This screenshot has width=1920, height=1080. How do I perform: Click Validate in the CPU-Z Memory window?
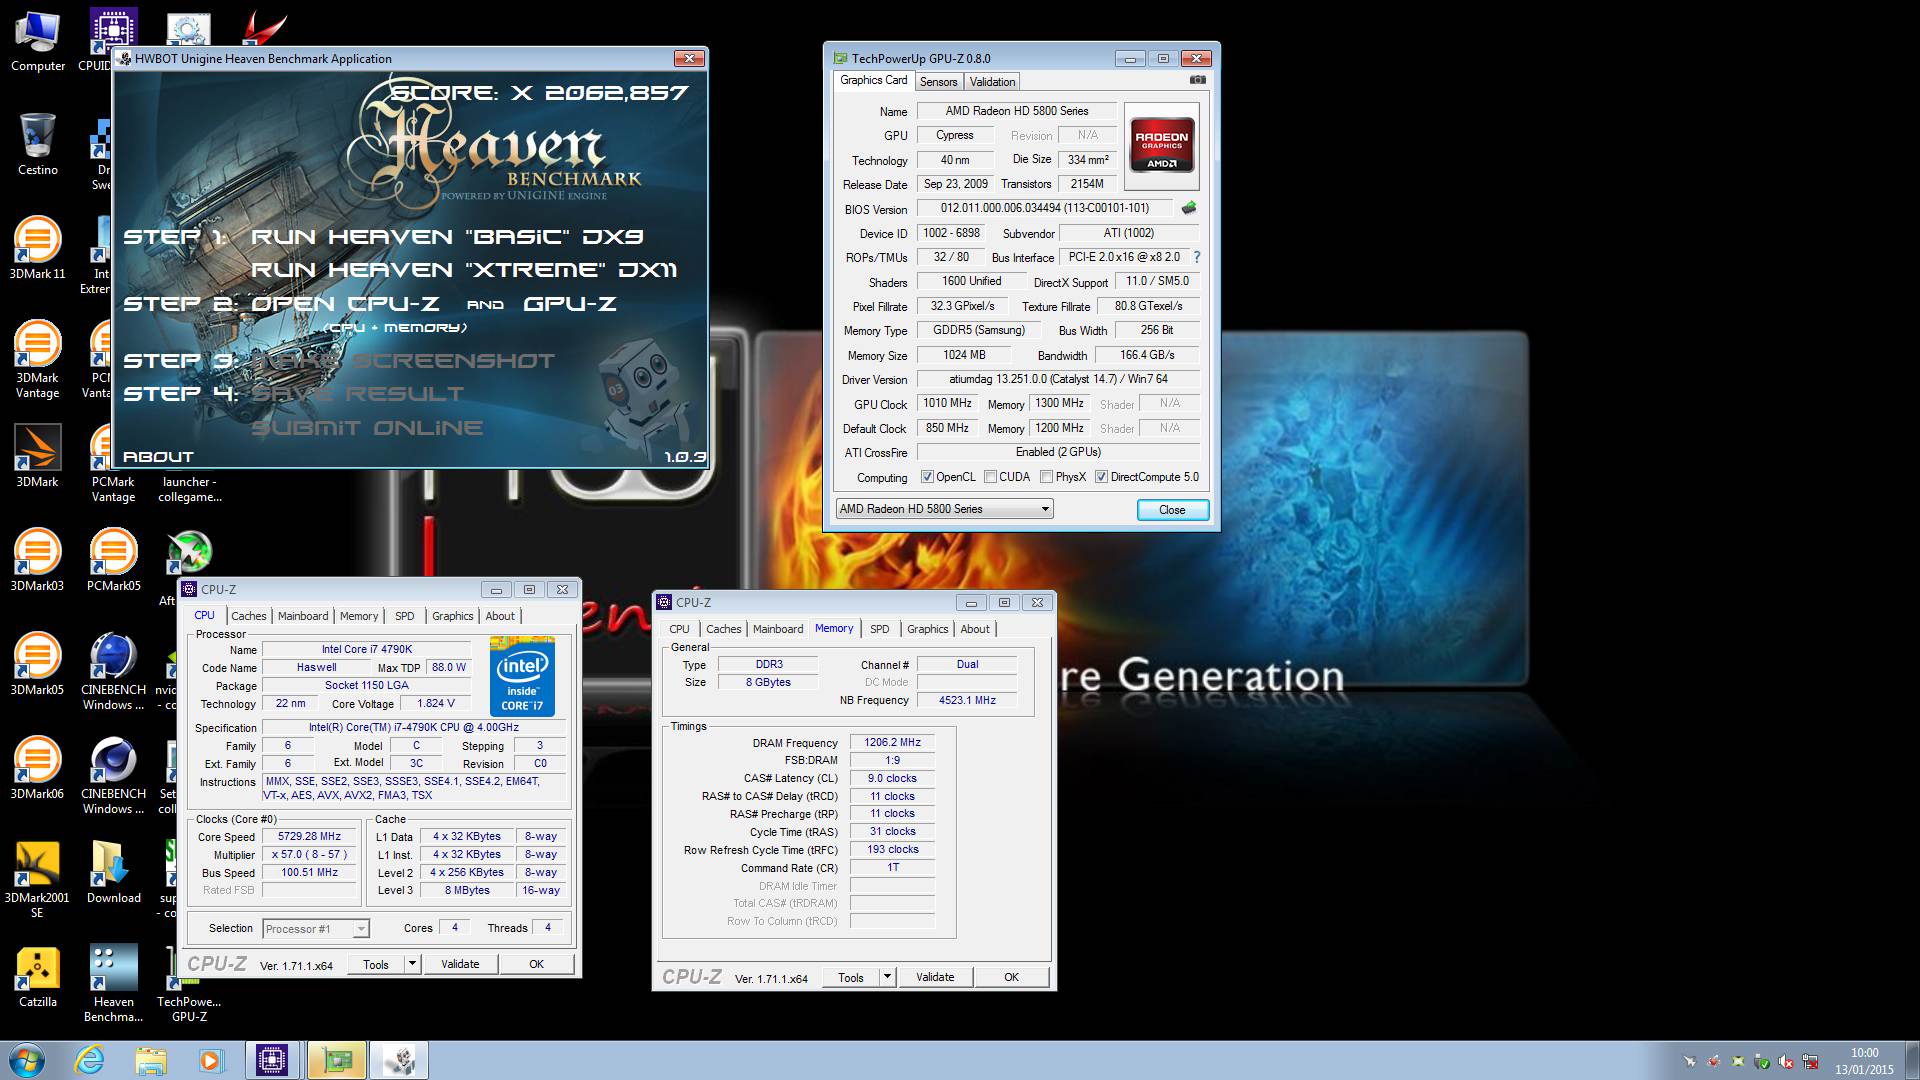(935, 977)
